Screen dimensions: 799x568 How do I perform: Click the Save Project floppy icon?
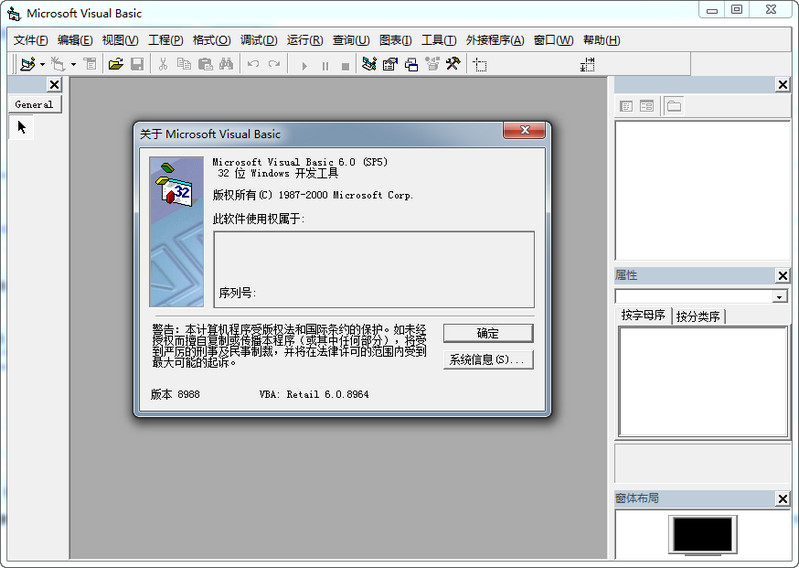point(137,64)
